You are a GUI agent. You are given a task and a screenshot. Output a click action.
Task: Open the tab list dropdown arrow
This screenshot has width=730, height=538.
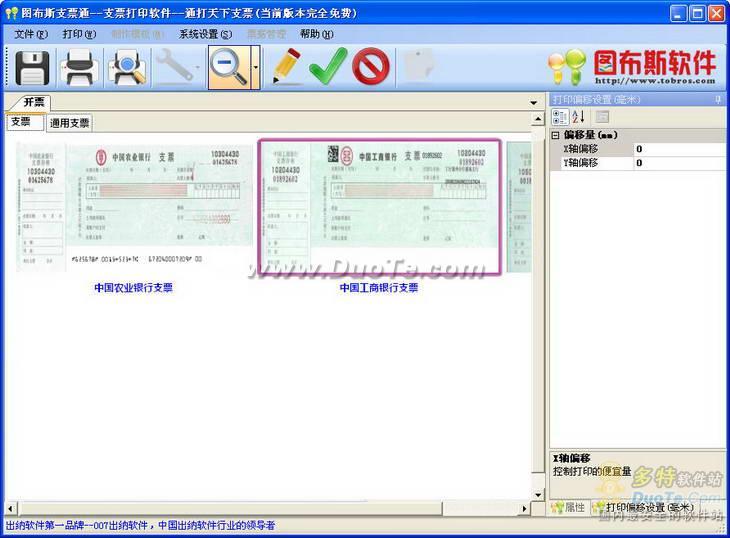click(534, 102)
